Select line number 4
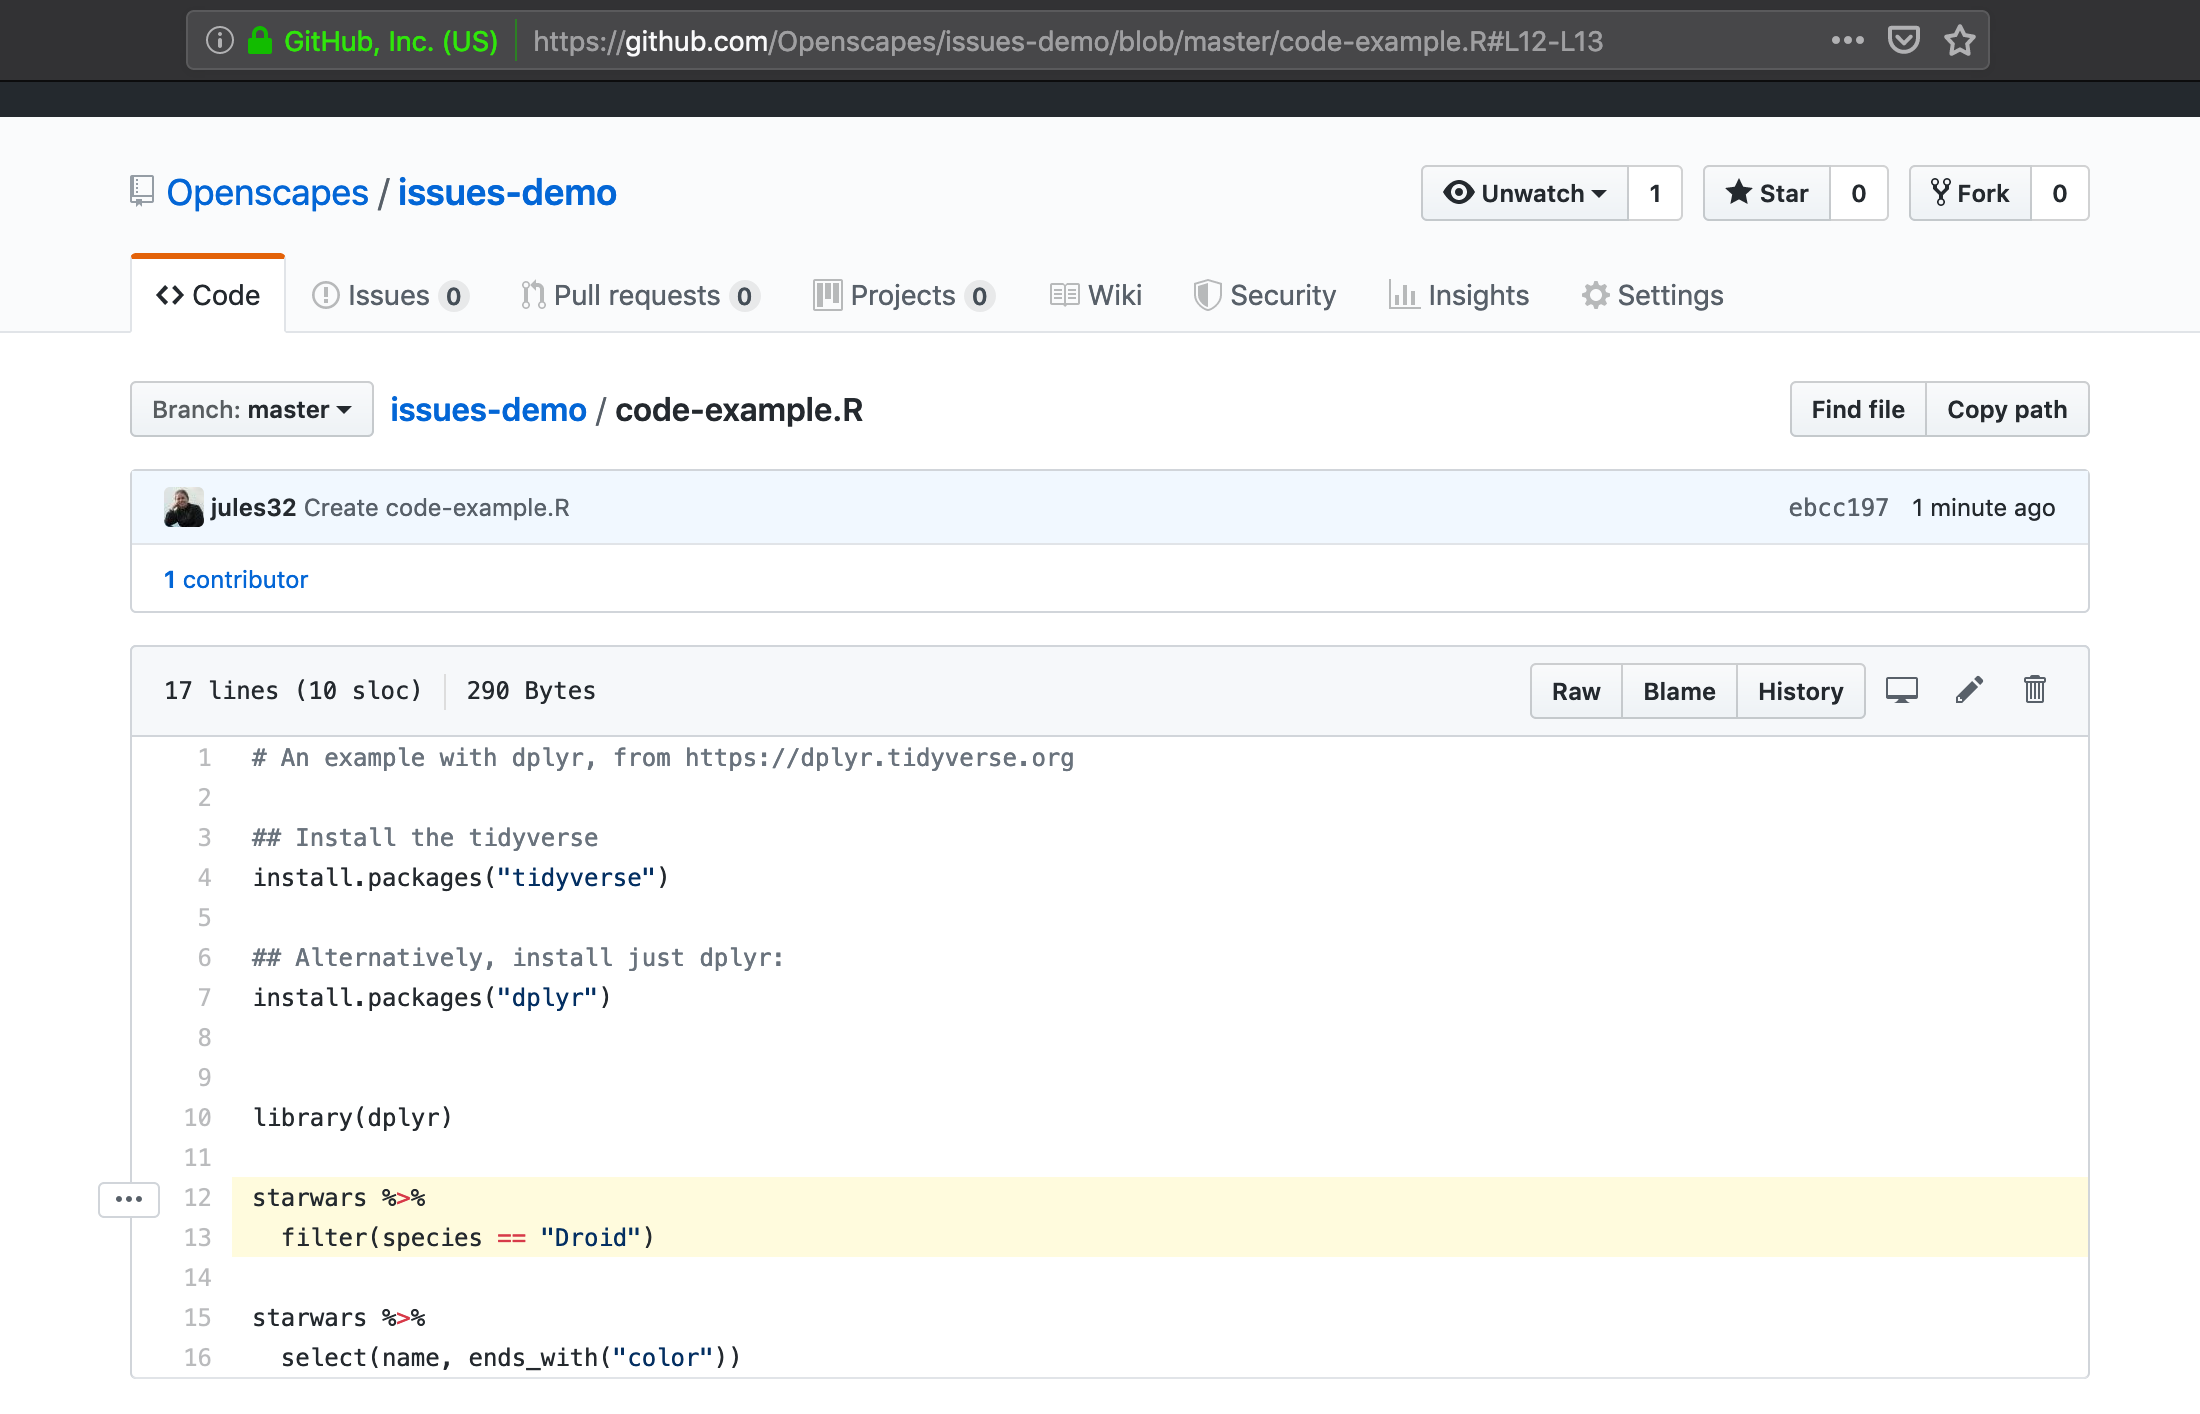The image size is (2200, 1414). coord(204,878)
